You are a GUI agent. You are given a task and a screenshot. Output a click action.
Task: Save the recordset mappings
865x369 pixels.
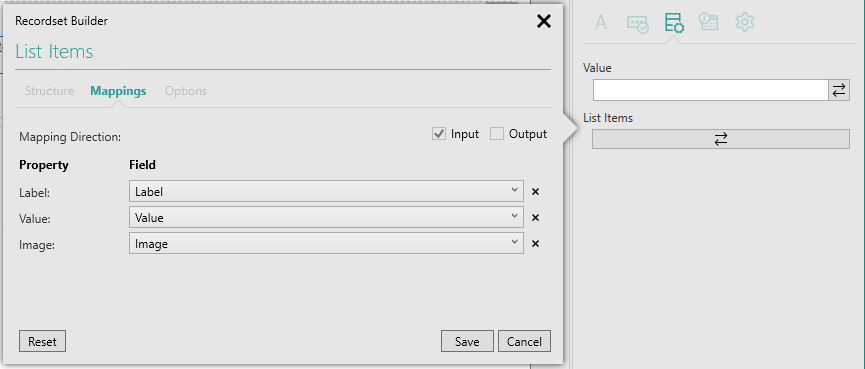point(467,341)
